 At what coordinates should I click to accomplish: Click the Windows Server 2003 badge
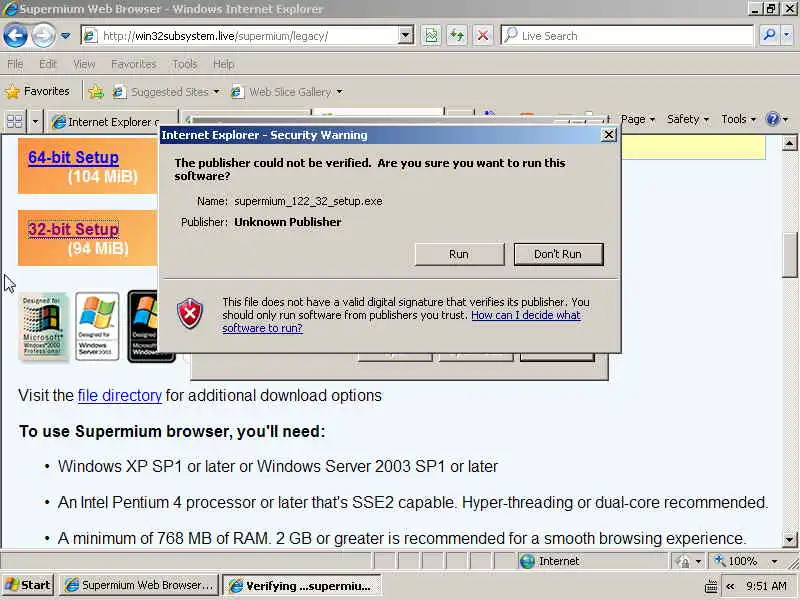(x=97, y=327)
